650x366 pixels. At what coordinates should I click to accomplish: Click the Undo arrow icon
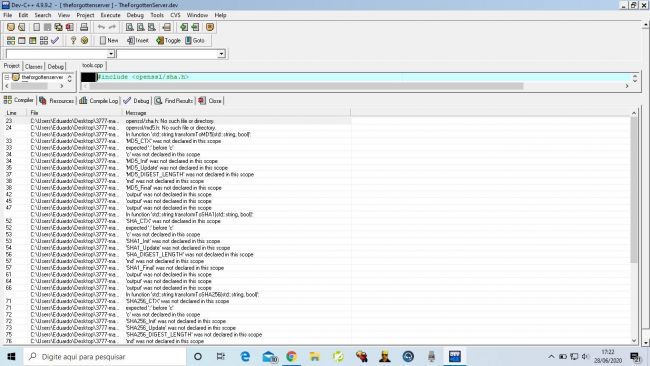click(101, 27)
